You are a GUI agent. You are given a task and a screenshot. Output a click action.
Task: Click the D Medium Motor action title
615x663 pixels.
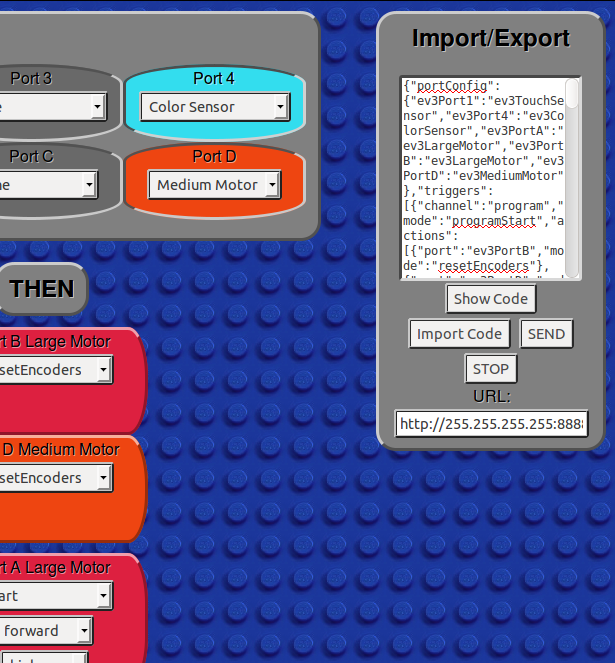(60, 449)
